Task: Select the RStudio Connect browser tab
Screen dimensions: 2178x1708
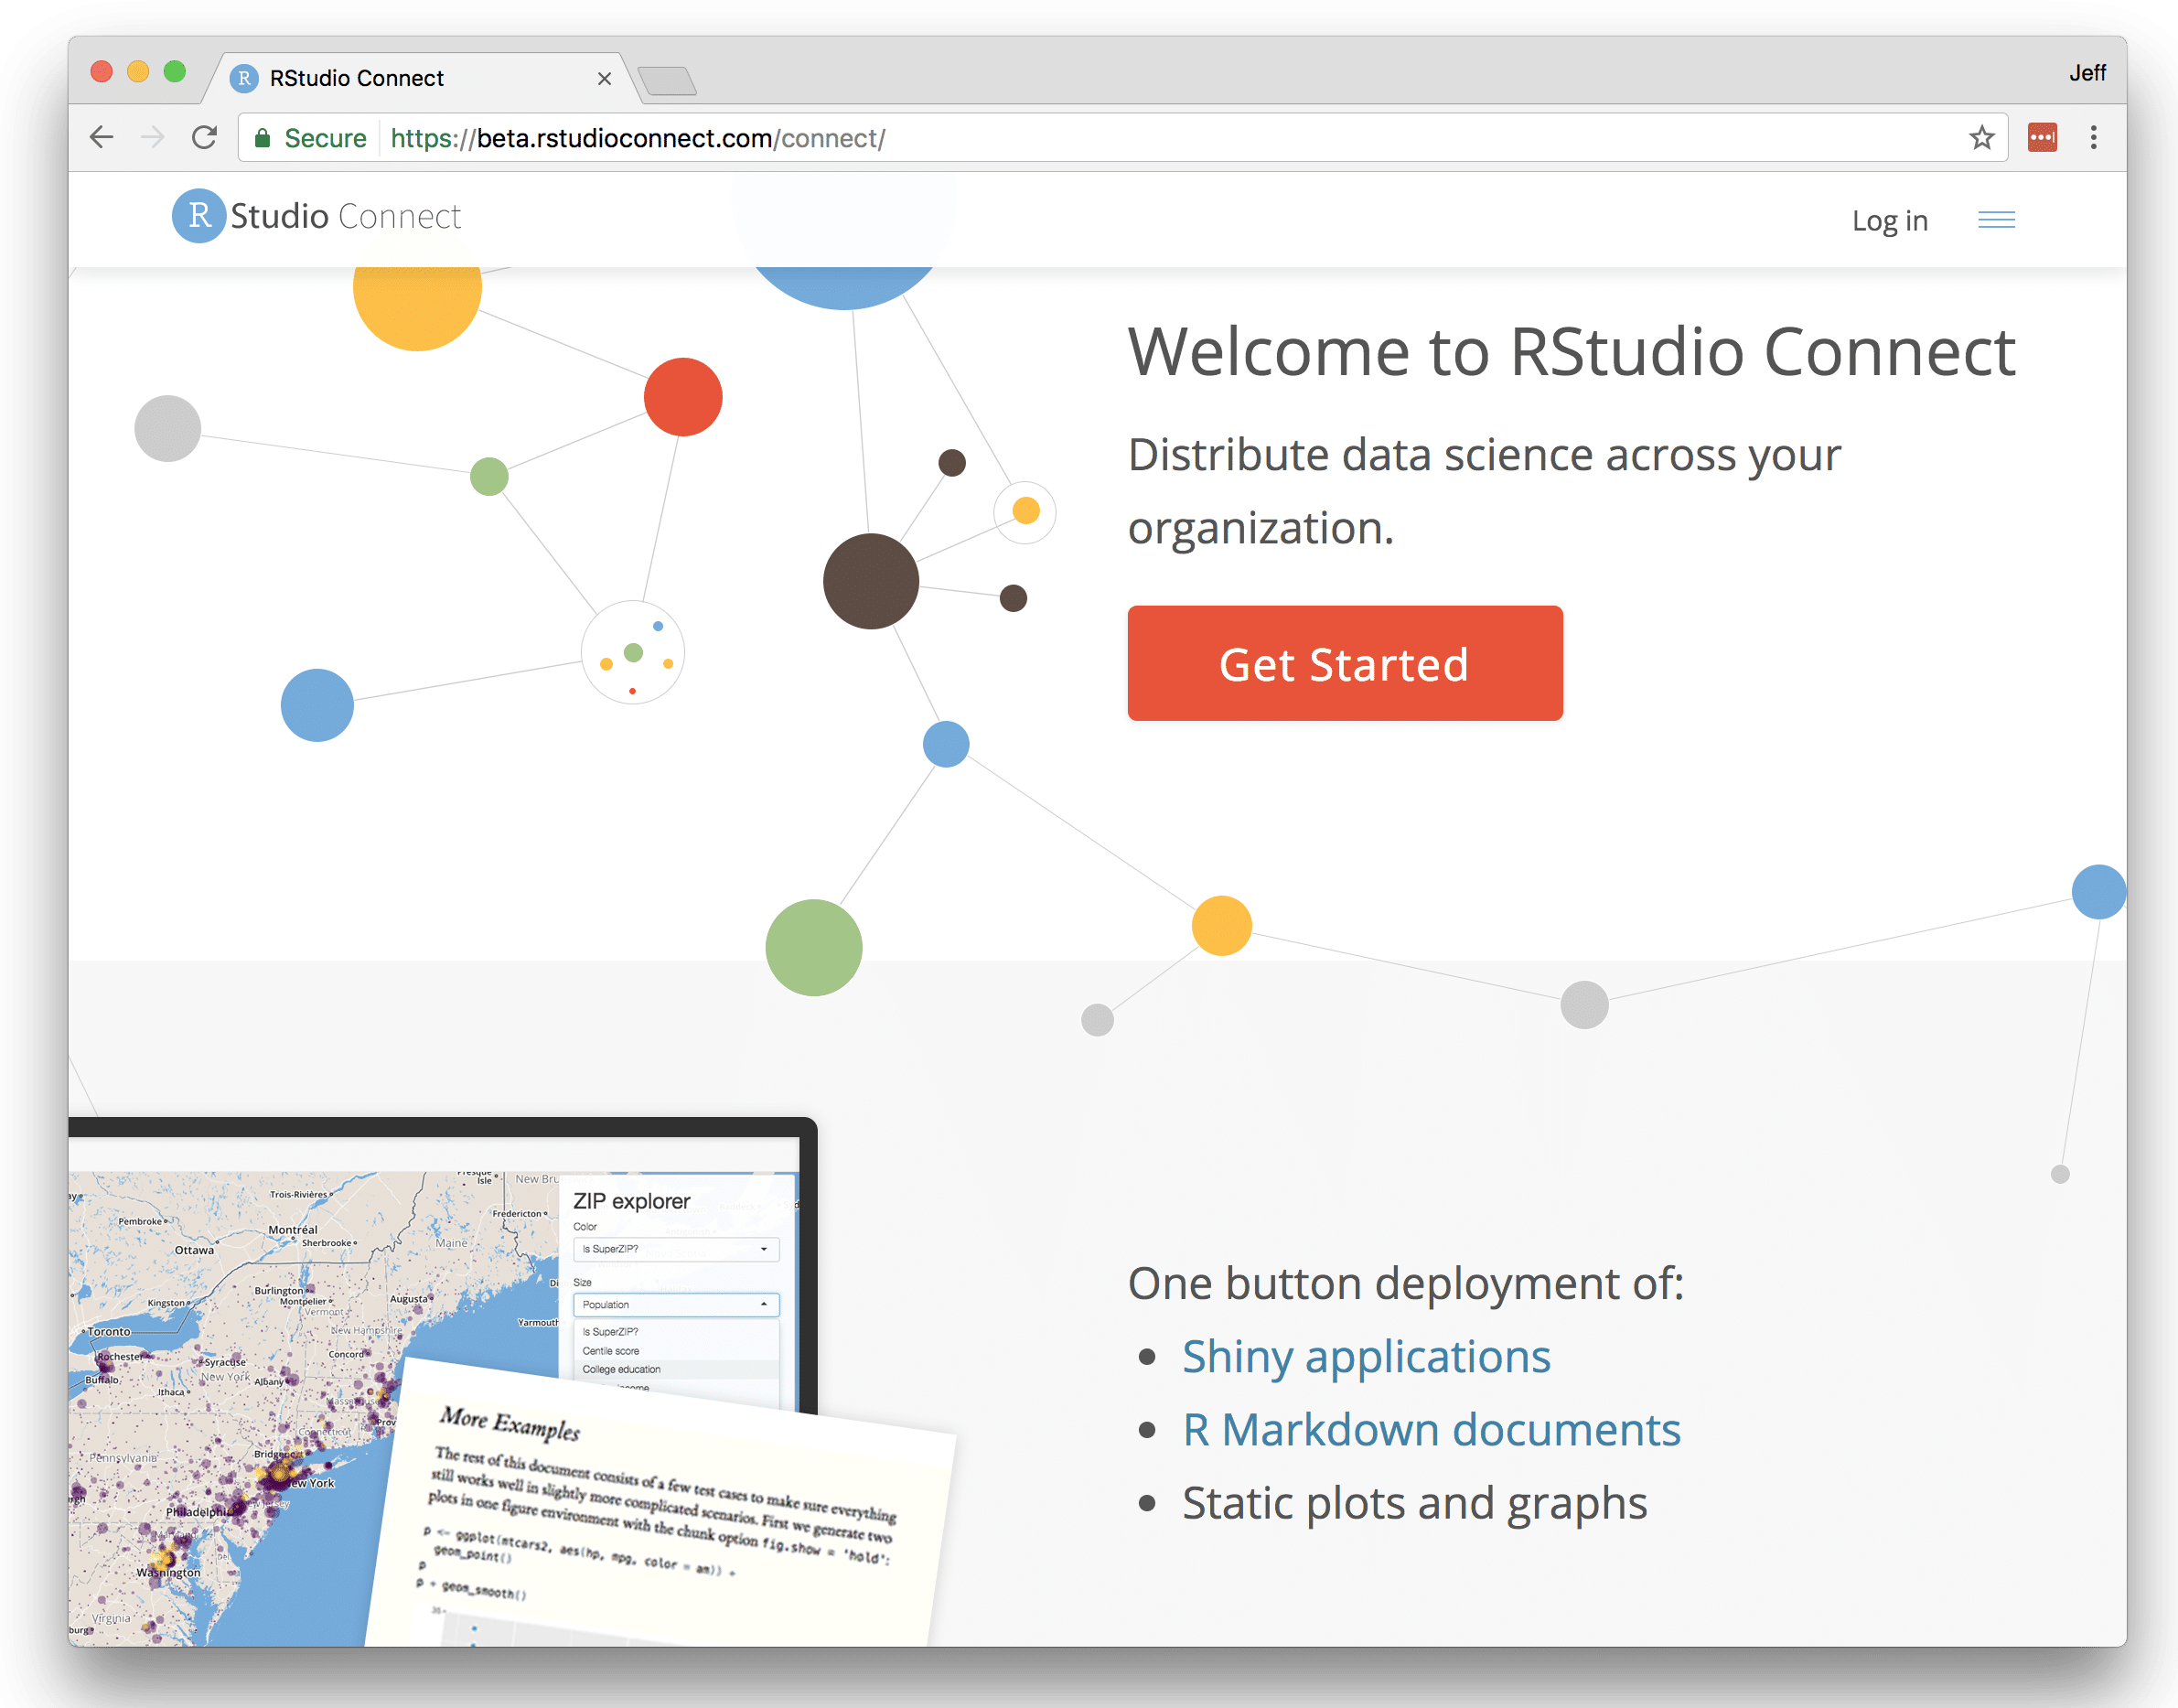Action: click(x=420, y=78)
